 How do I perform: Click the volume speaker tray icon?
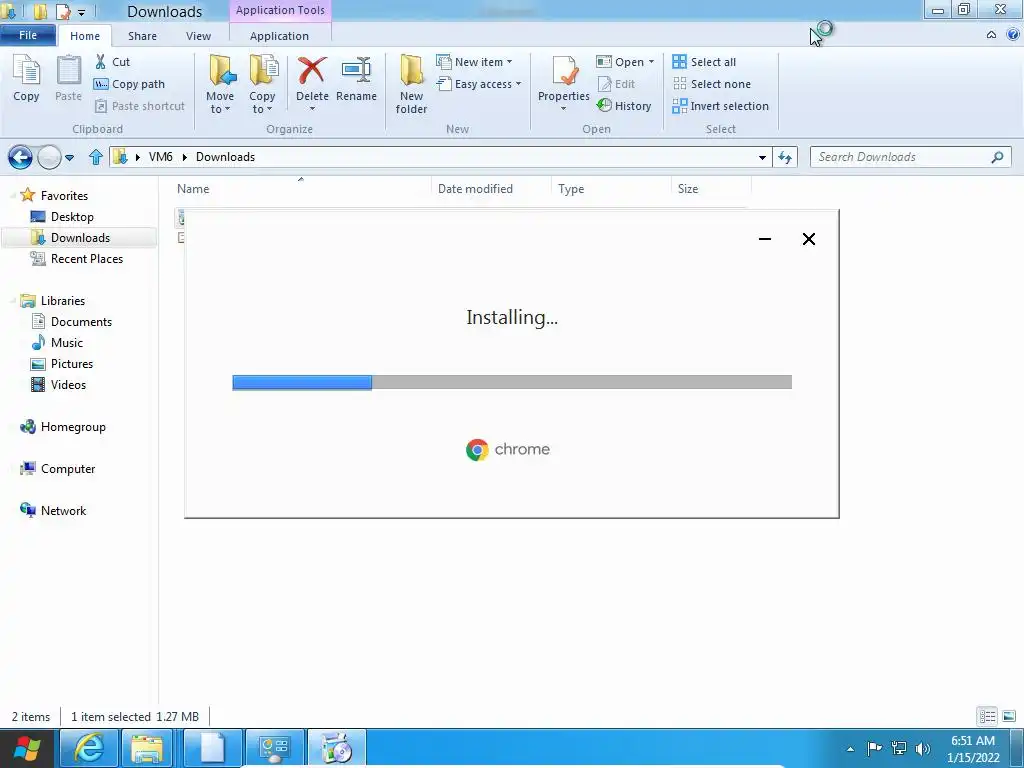[922, 748]
